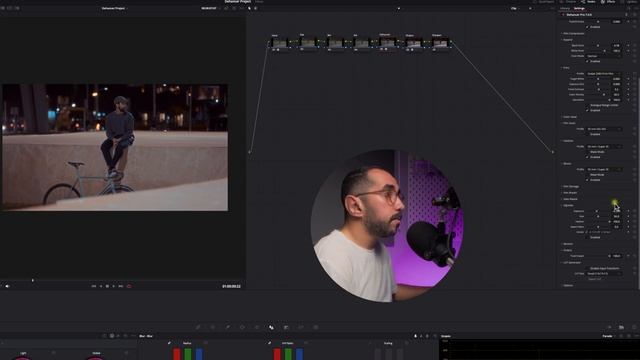Image resolution: width=640 pixels, height=360 pixels.
Task: Open the Parade scope type dropdown
Action: click(x=609, y=336)
